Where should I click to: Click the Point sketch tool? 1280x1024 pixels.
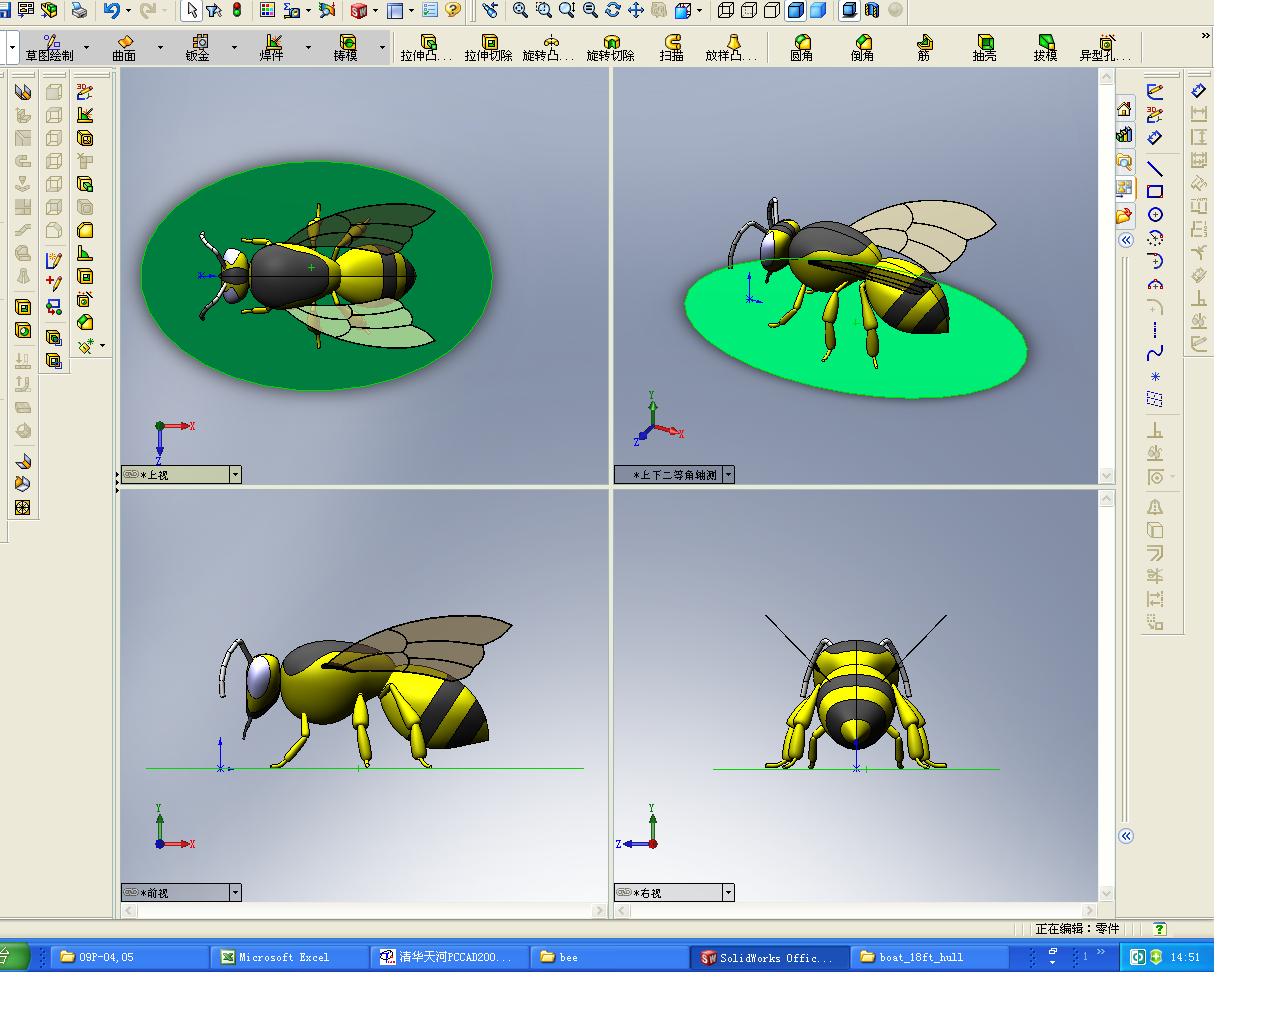tap(1155, 377)
